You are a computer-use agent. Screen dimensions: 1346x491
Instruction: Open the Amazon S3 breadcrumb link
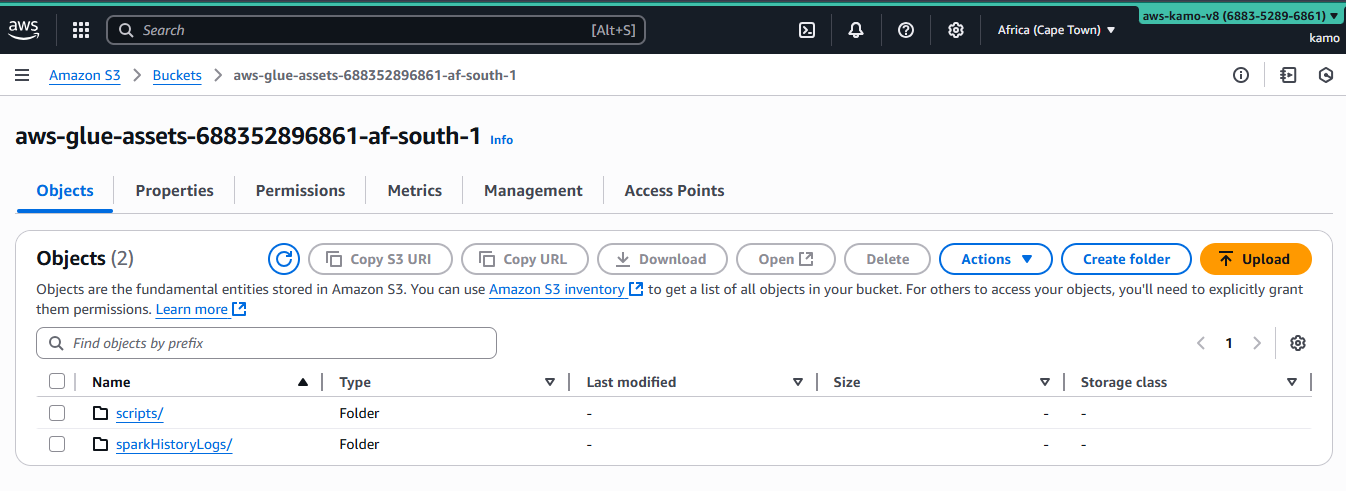pos(85,75)
